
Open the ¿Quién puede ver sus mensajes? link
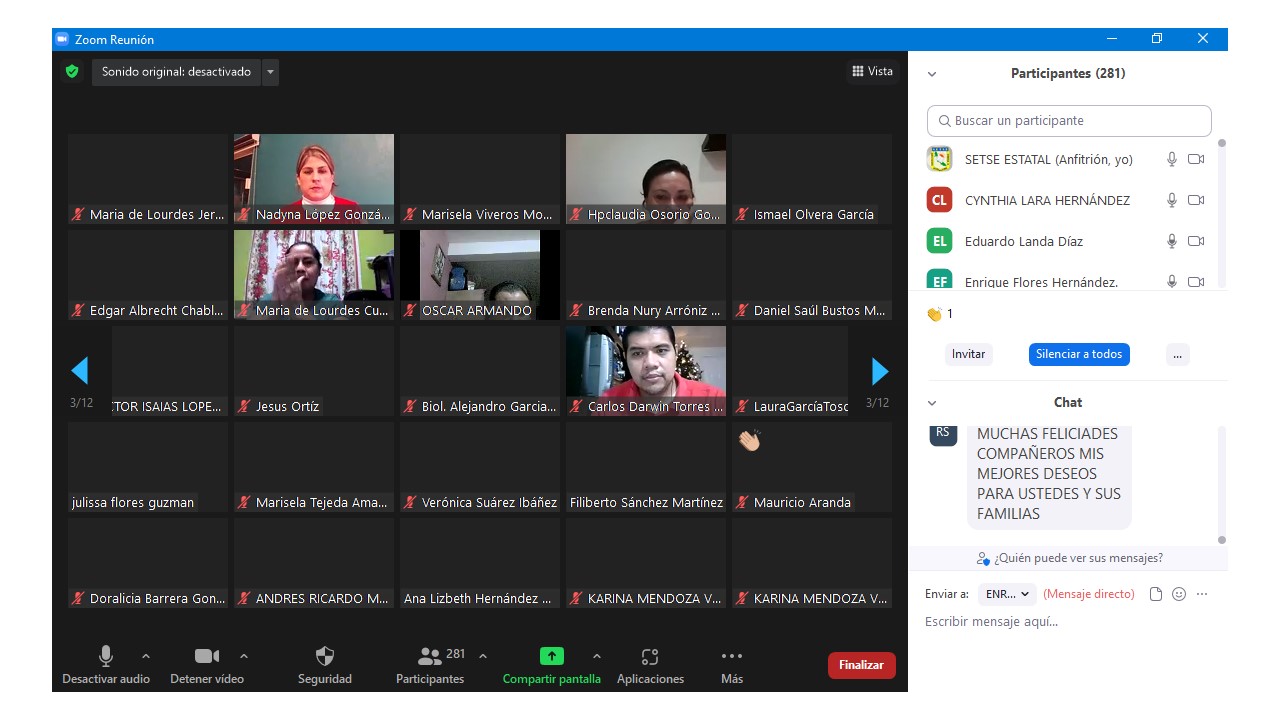pyautogui.click(x=1070, y=558)
